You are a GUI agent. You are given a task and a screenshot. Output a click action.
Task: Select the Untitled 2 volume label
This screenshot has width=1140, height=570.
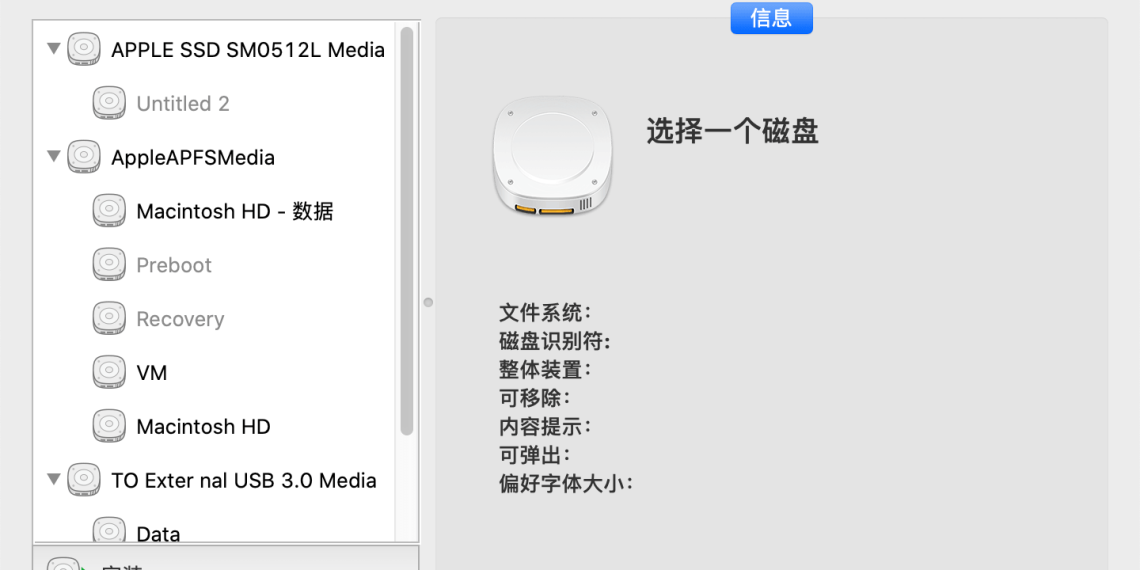[183, 103]
